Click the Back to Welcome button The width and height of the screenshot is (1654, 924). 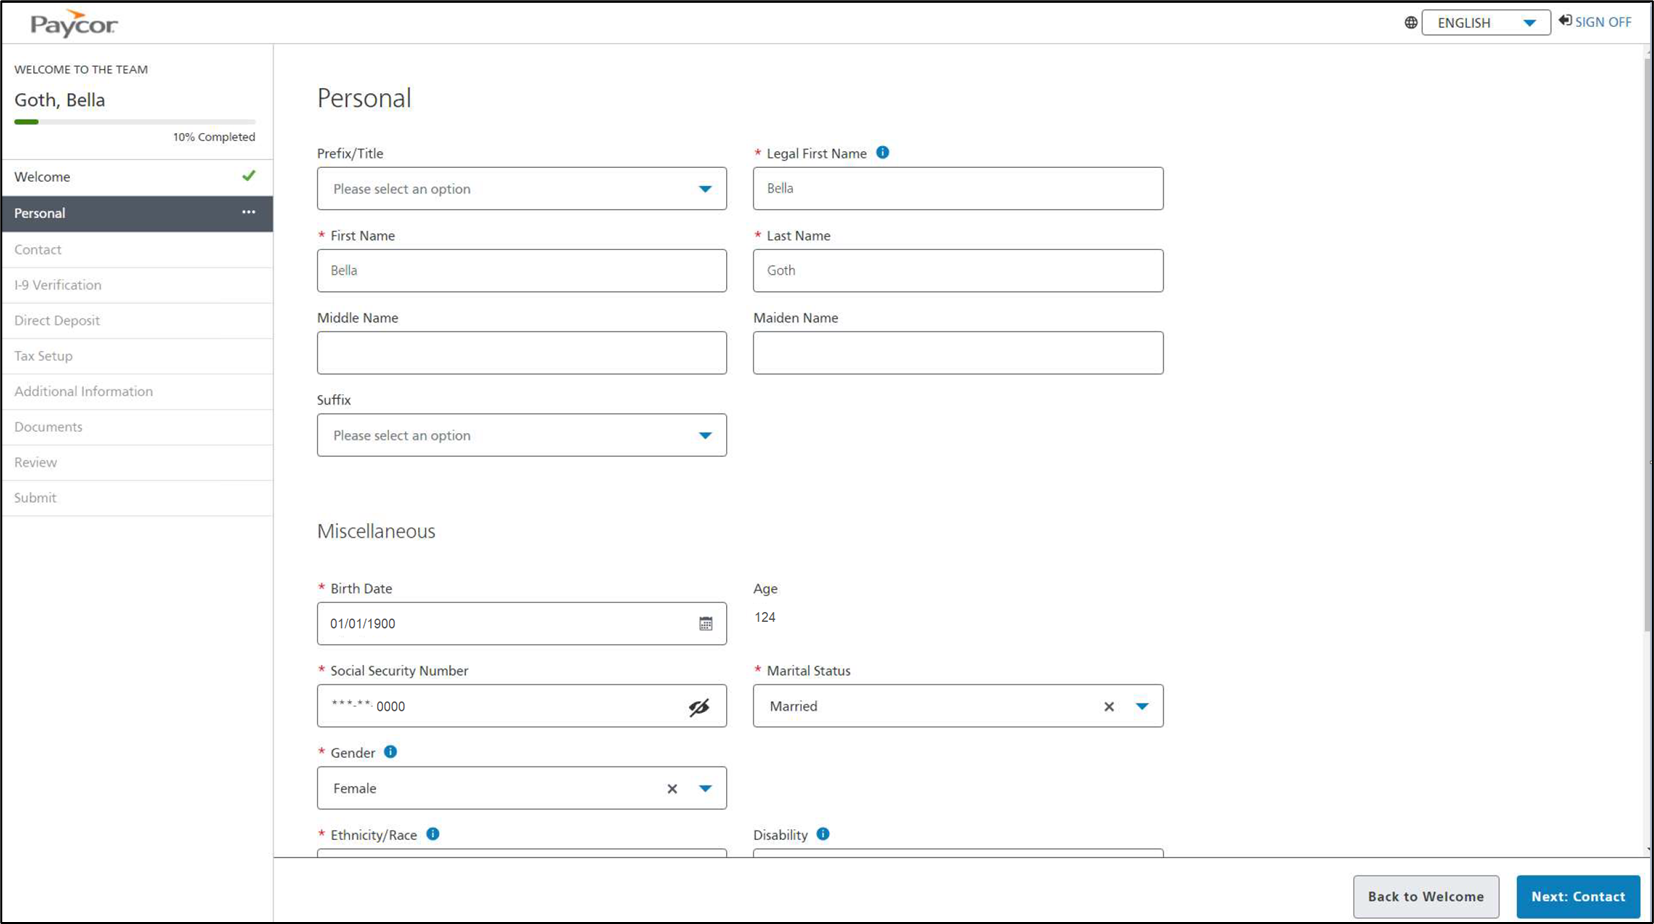point(1425,896)
